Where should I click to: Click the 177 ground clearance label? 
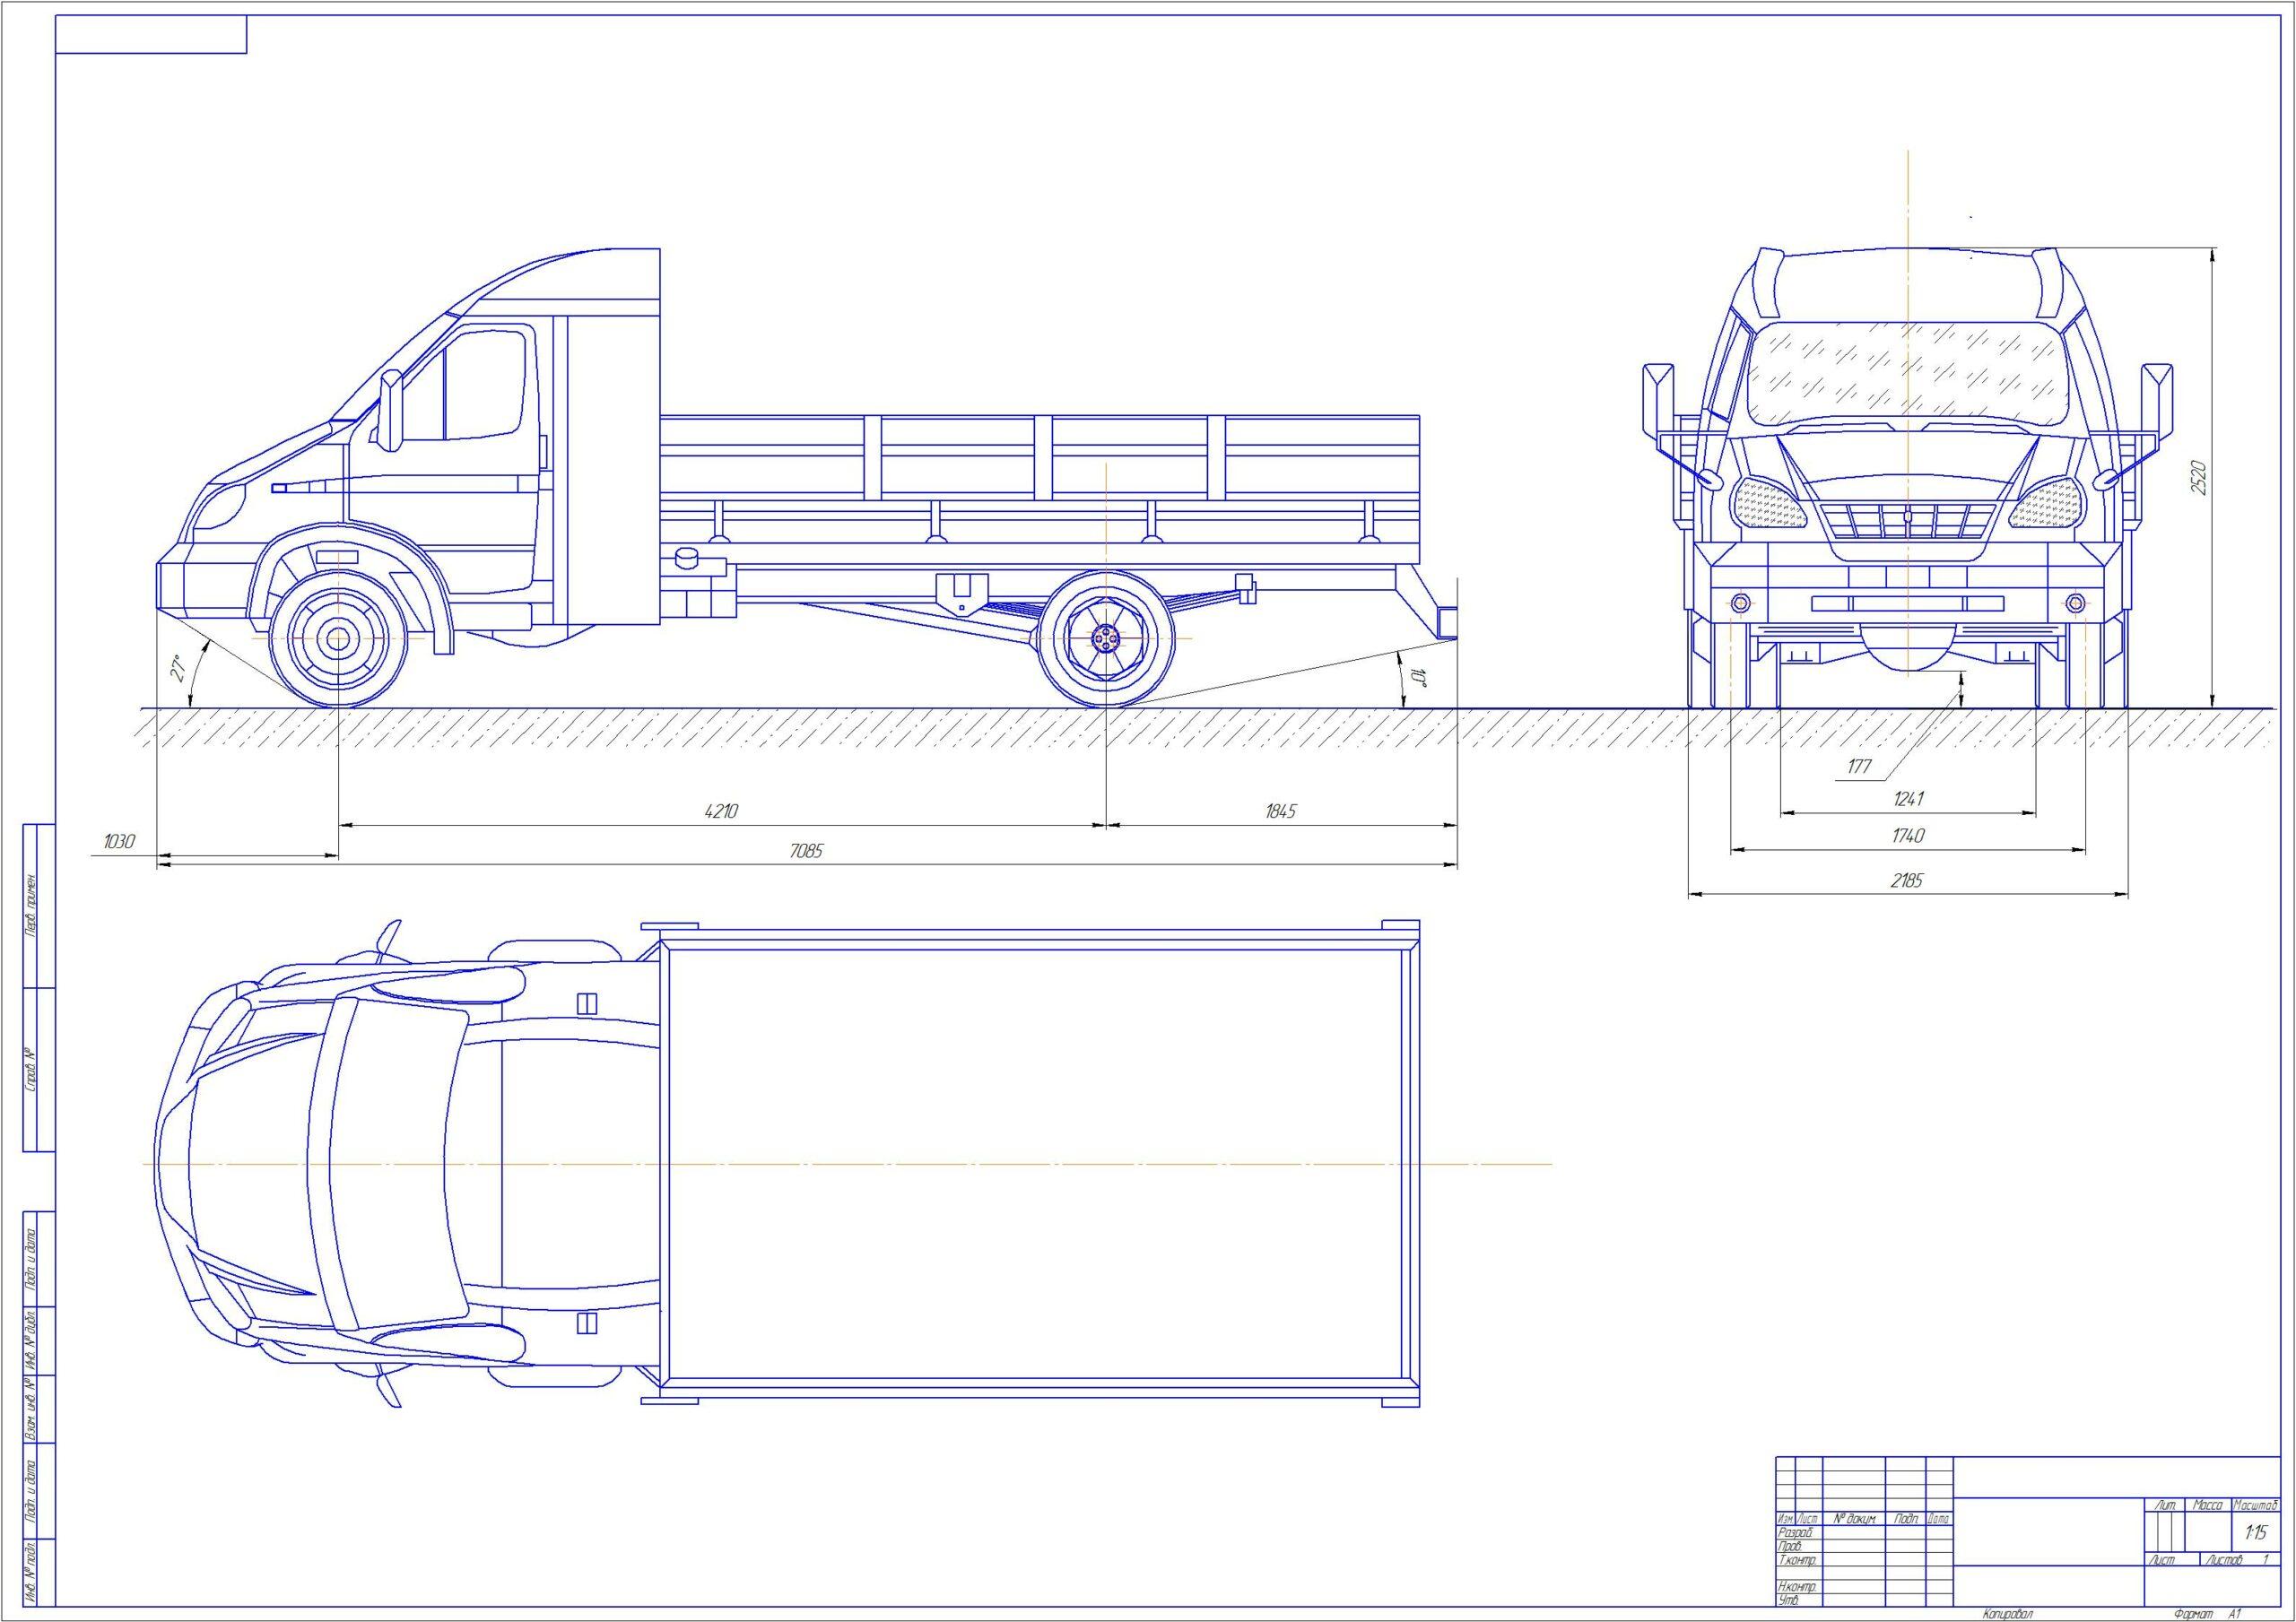1859,767
